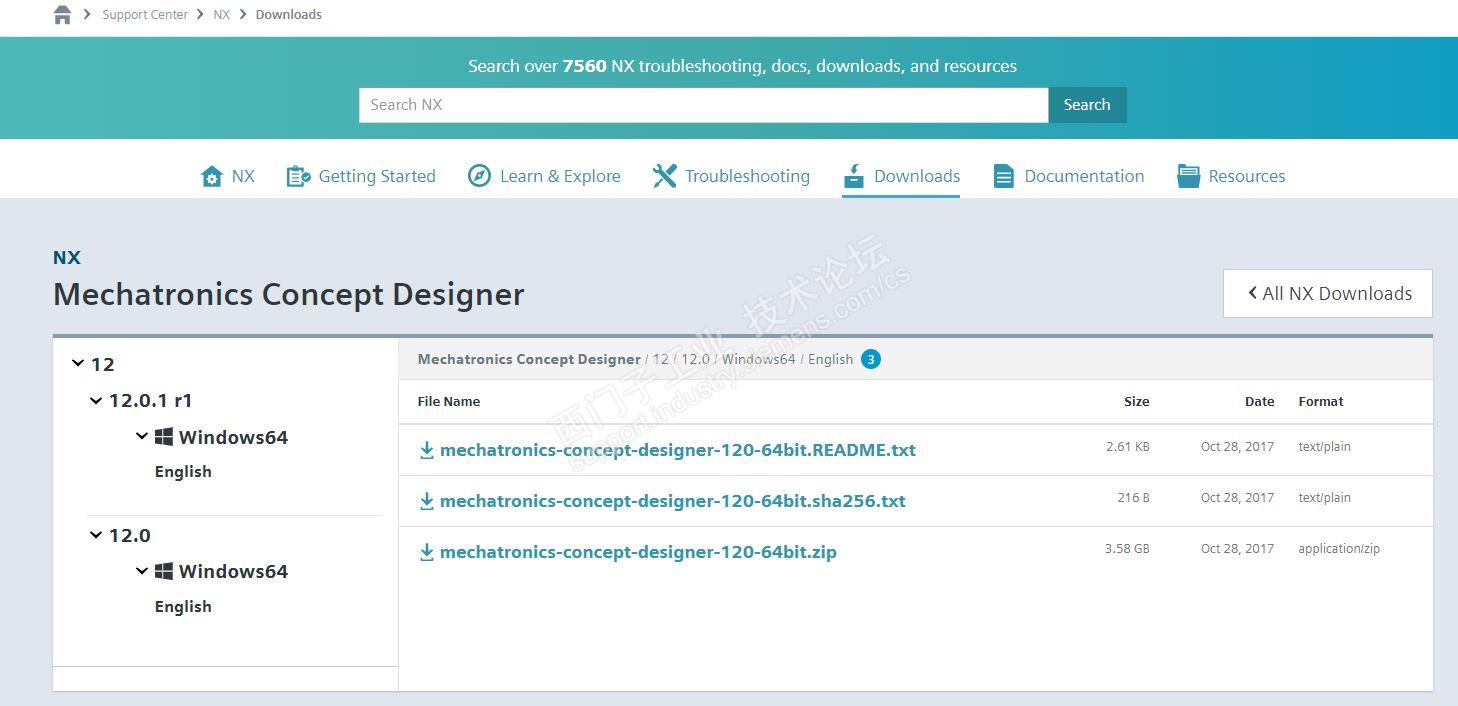This screenshot has width=1458, height=706.
Task: Click Mechatronics Concept Designer path text
Action: point(529,359)
